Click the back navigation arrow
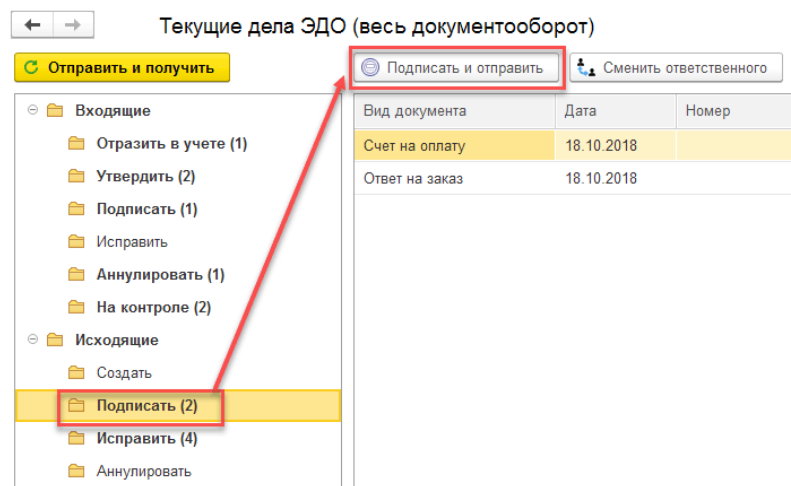 32,24
